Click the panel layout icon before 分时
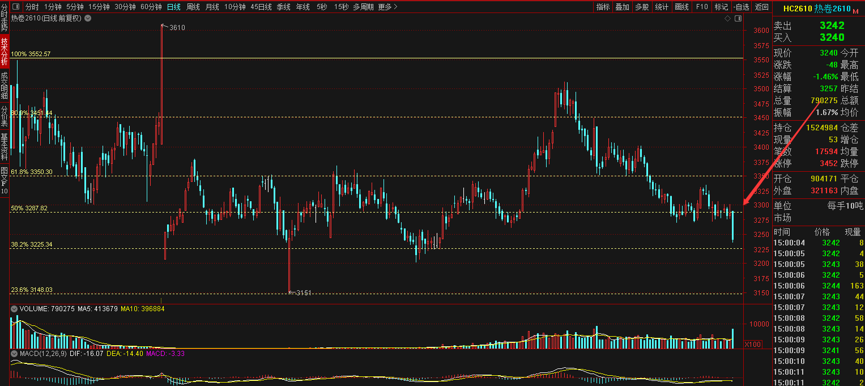 point(15,7)
